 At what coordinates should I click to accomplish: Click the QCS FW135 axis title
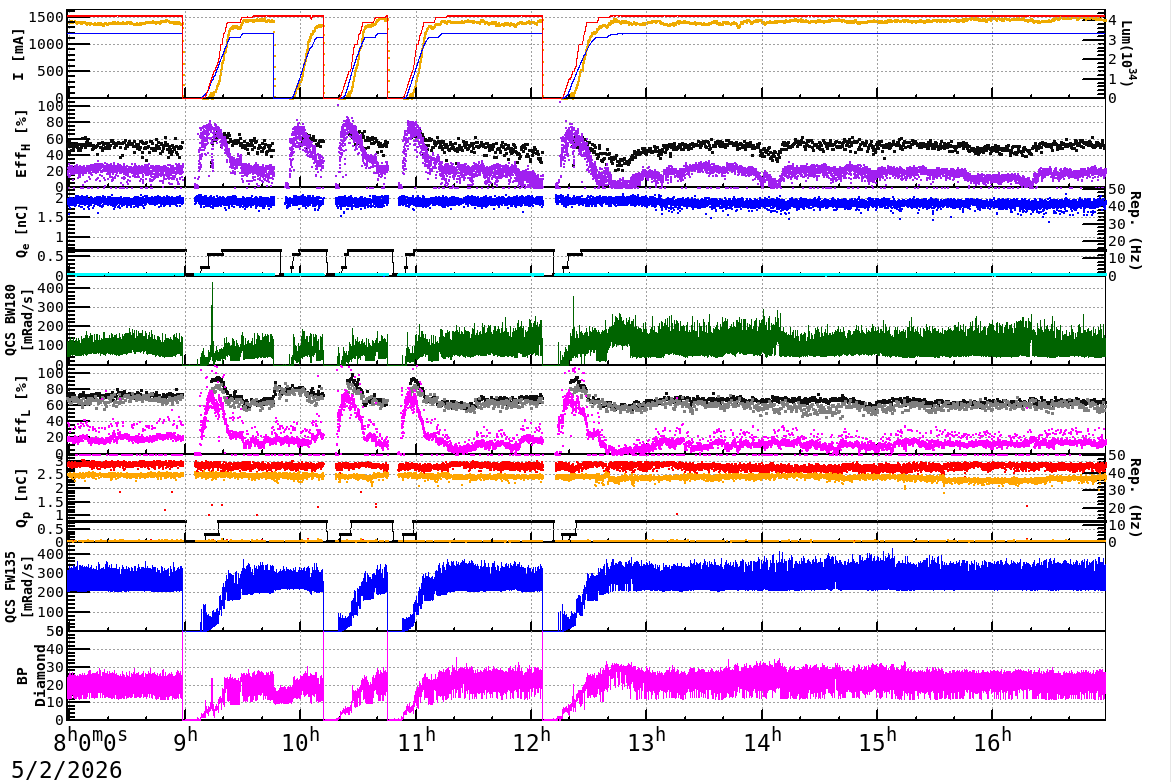point(19,587)
